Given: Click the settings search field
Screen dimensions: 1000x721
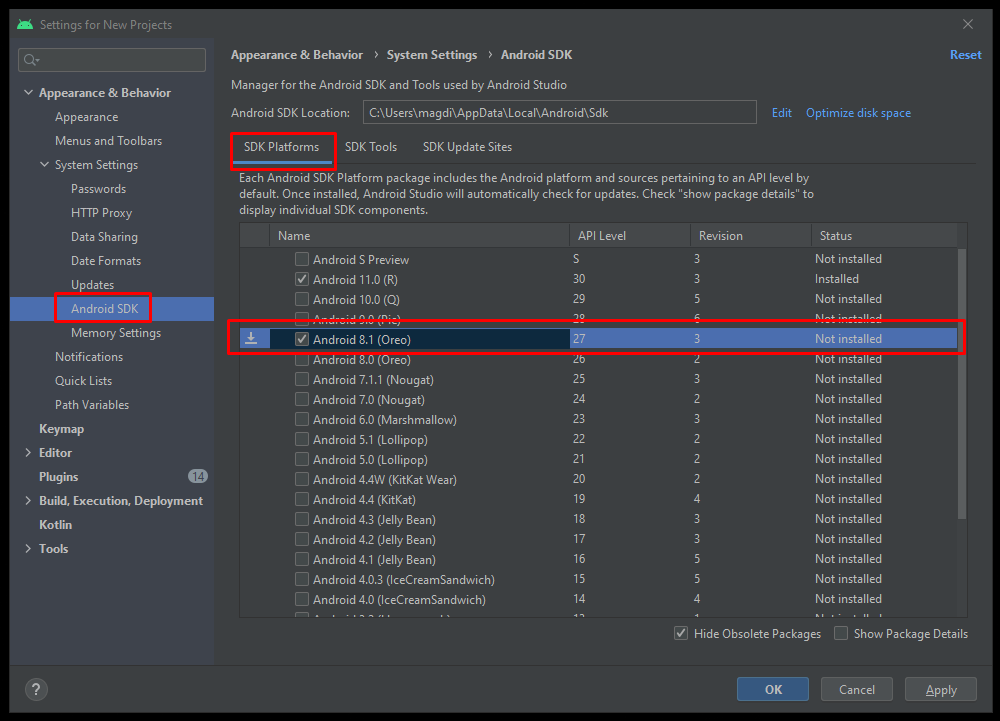Looking at the screenshot, I should pyautogui.click(x=112, y=60).
